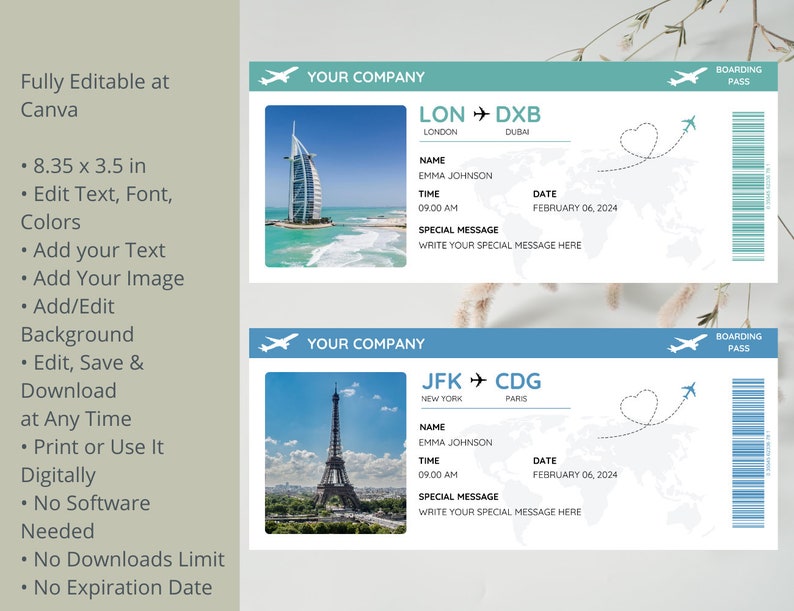
Task: Click the Edit Text, Font, Colors bullet
Action: (x=97, y=208)
